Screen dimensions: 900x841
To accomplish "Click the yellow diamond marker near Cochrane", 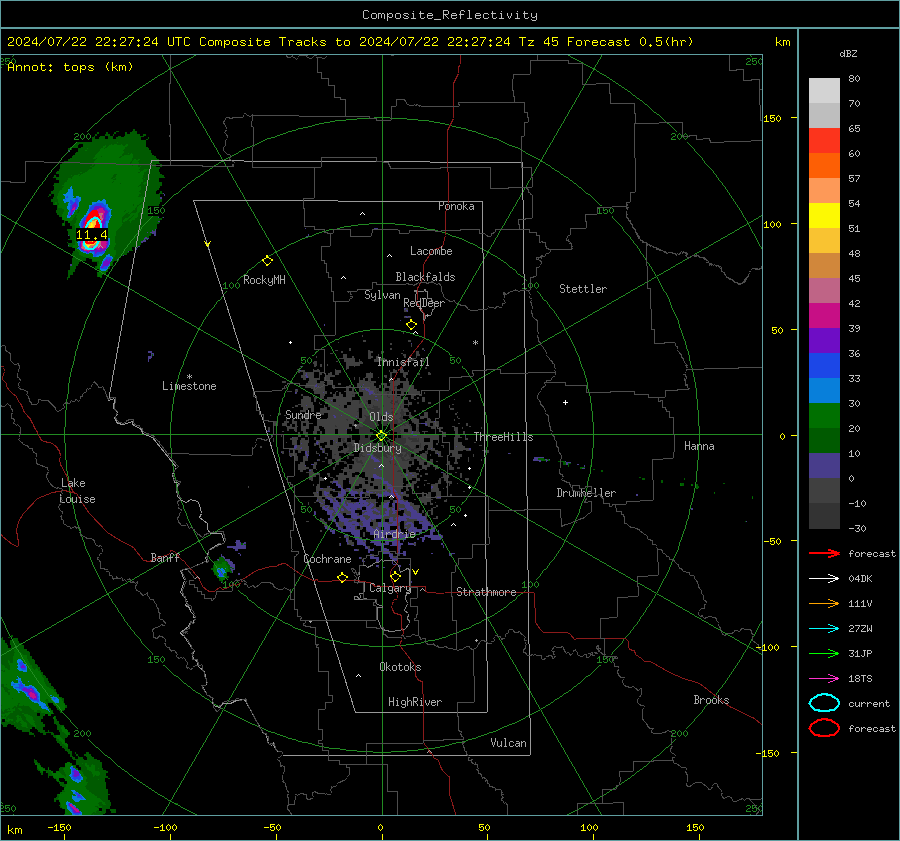I will point(343,577).
